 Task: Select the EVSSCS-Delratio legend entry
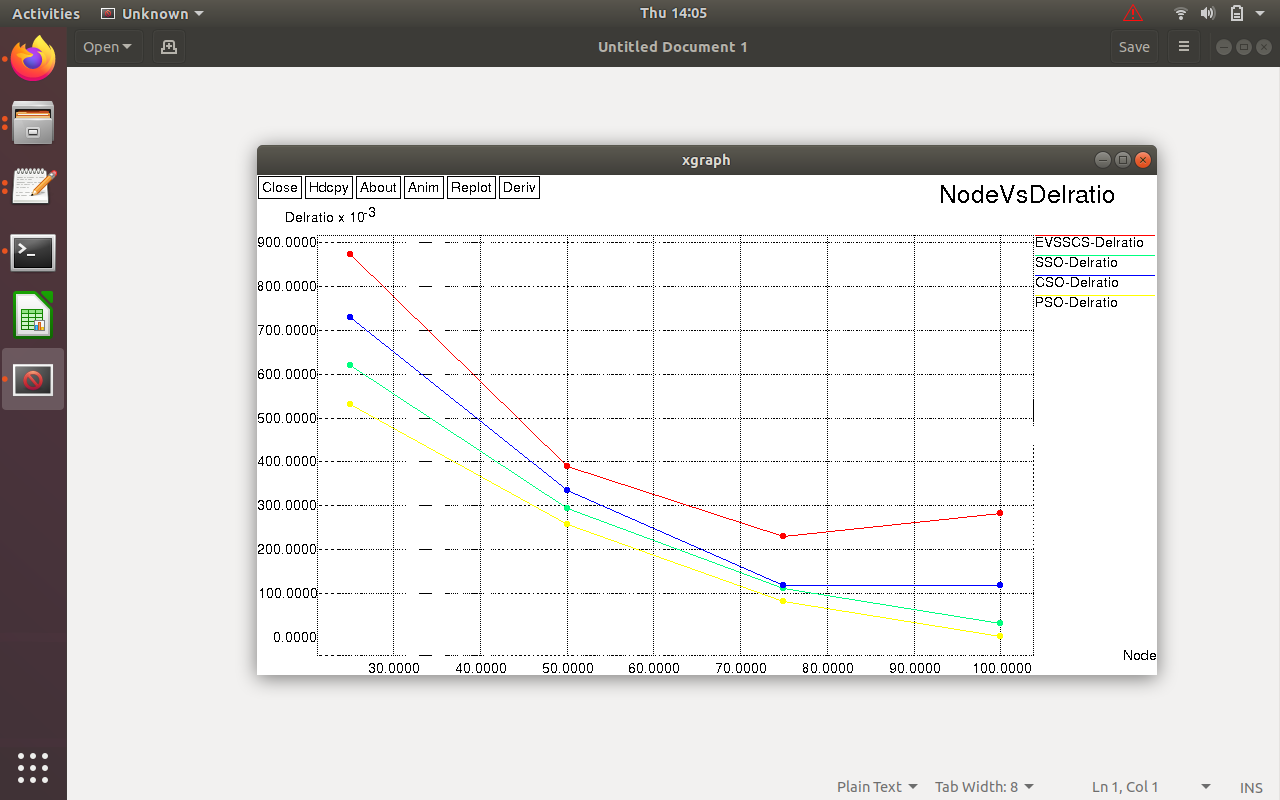point(1090,243)
